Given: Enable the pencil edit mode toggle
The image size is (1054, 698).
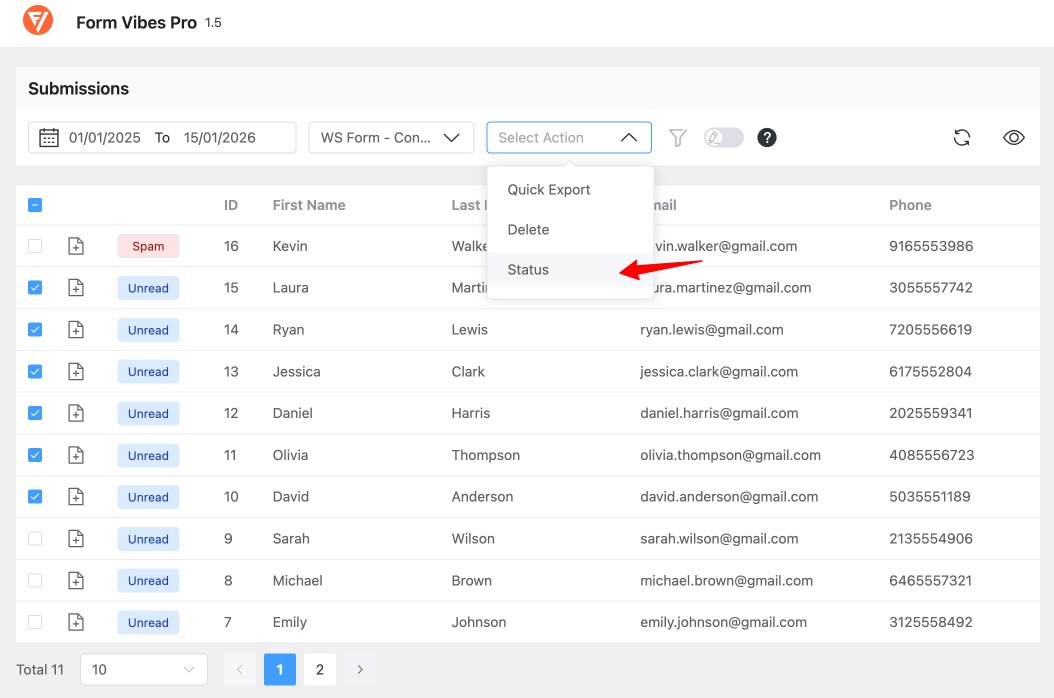Looking at the screenshot, I should 722,137.
